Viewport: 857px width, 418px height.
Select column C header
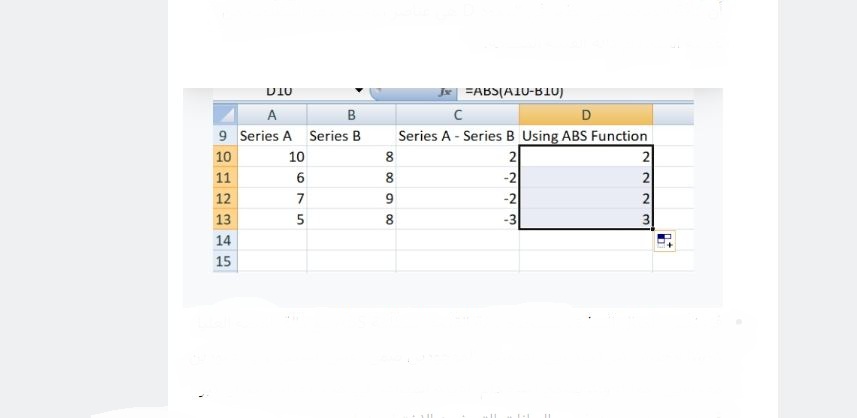(457, 114)
